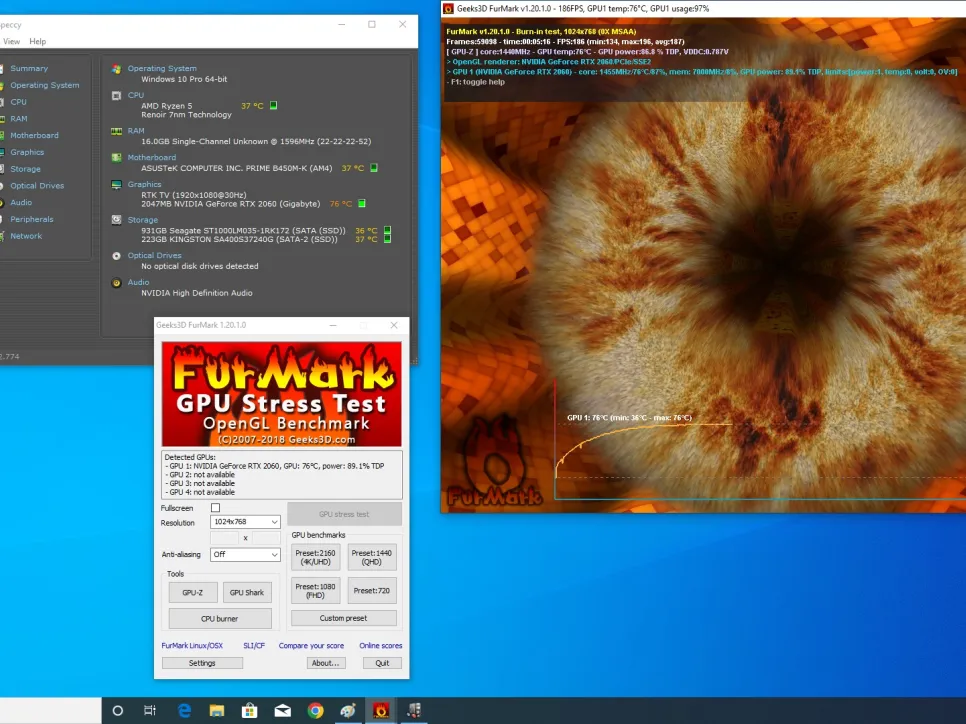Launch Microsoft Edge from the taskbar
Image resolution: width=966 pixels, height=724 pixels.
pos(184,710)
